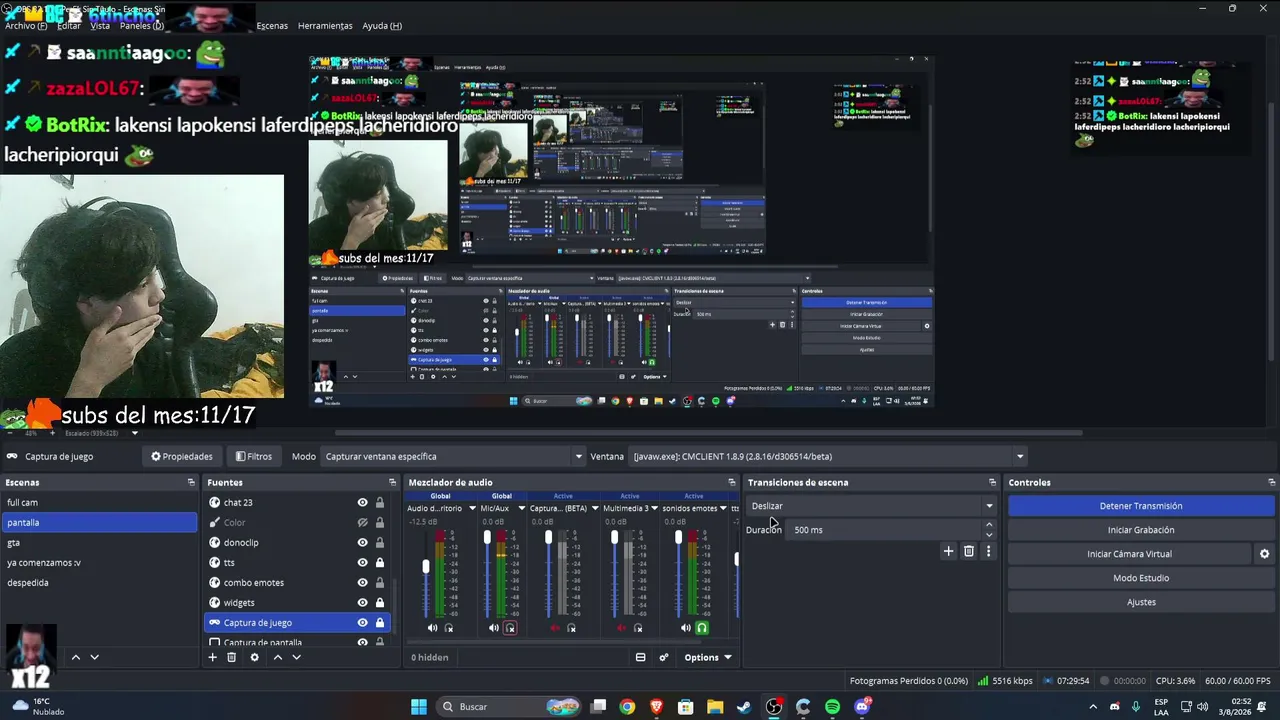Open capture mode dropdown 'Capturar ventana específica'
This screenshot has width=1280, height=720.
tap(453, 456)
